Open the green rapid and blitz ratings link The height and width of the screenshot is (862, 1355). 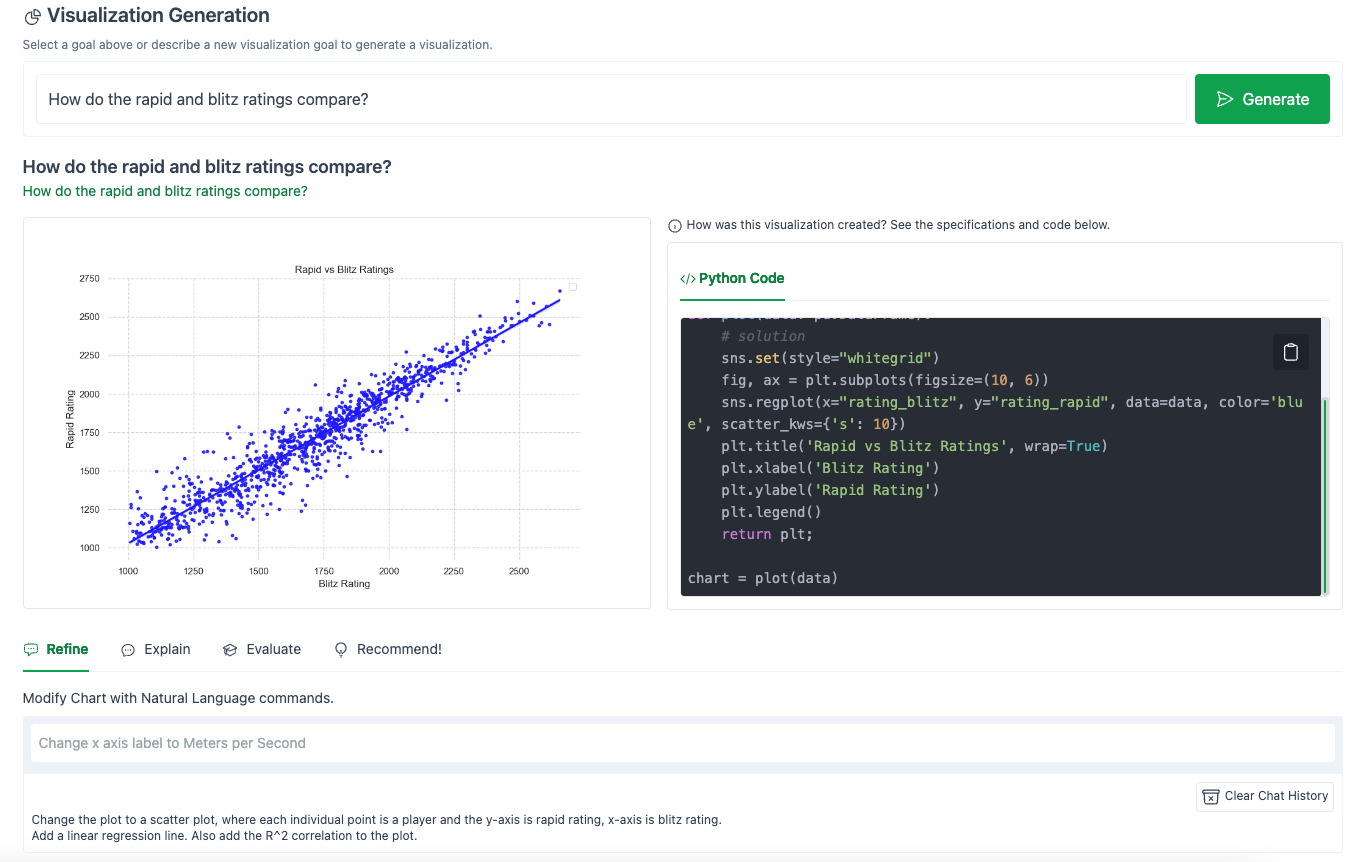coord(165,191)
